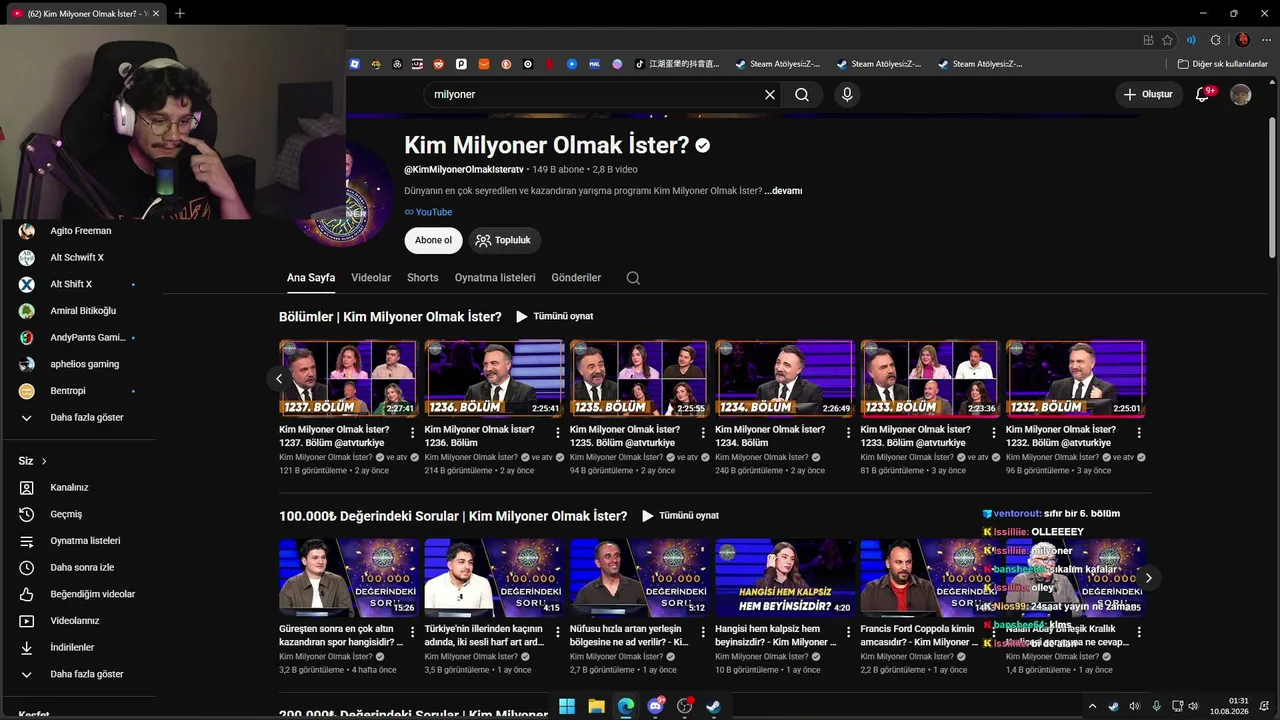Screen dimensions: 1280x720
Task: Open the Siz section chevron
Action: [x=44, y=461]
